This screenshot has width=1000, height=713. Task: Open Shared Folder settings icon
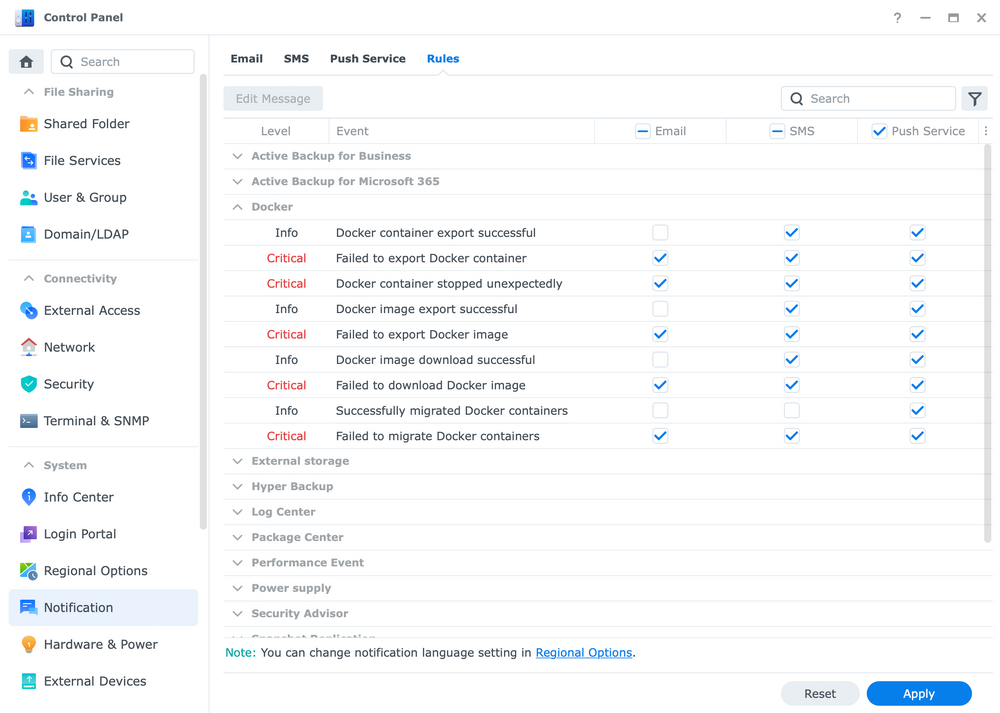click(28, 124)
